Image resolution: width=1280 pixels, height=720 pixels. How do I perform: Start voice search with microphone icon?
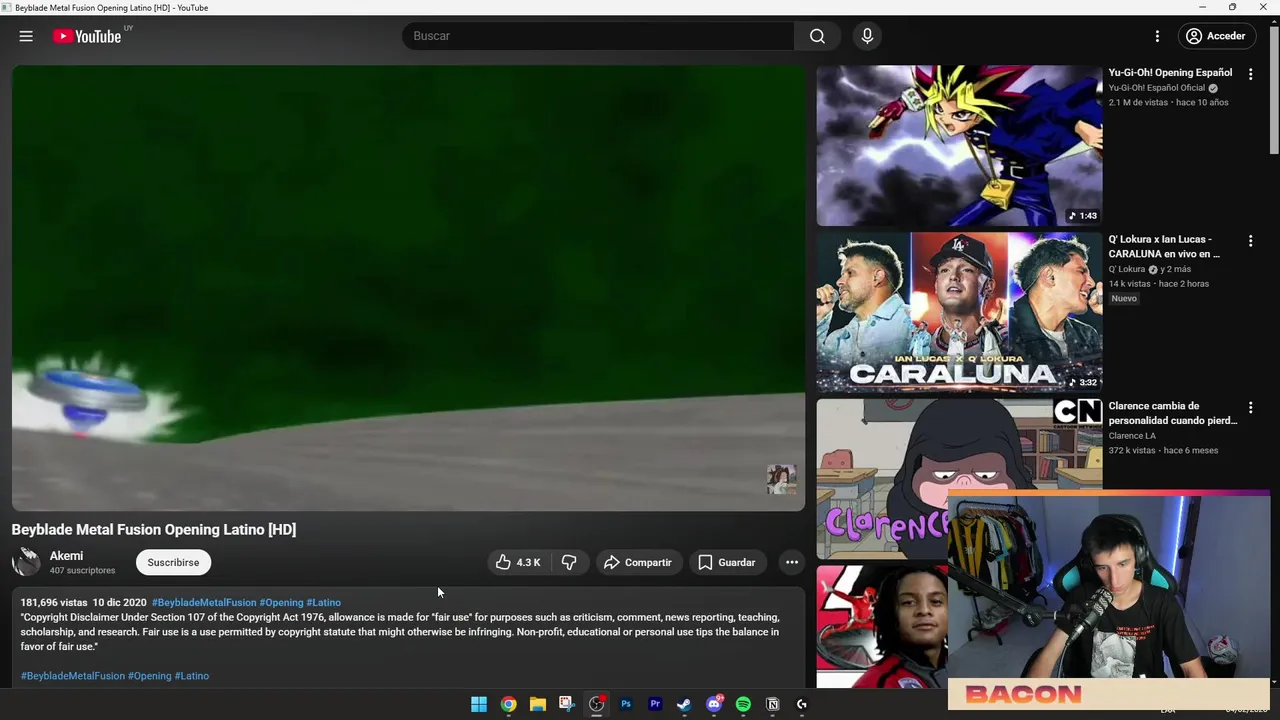coord(867,36)
